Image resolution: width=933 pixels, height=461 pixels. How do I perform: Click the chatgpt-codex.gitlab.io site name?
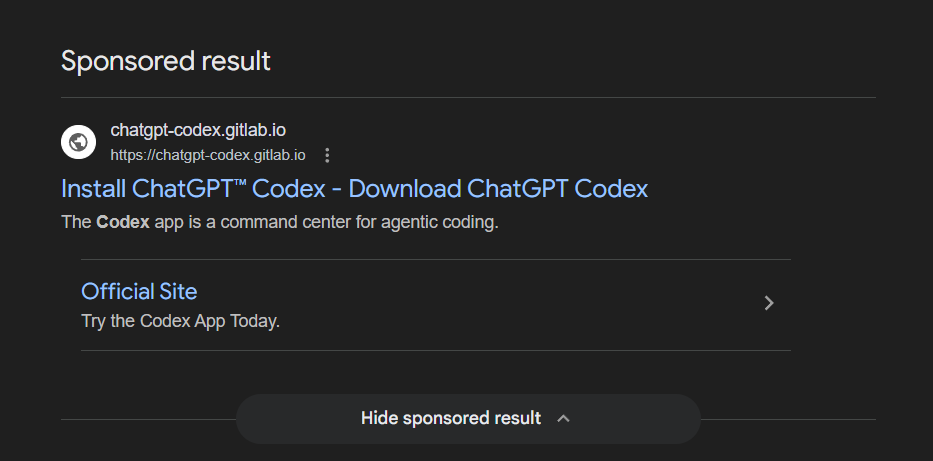[198, 131]
